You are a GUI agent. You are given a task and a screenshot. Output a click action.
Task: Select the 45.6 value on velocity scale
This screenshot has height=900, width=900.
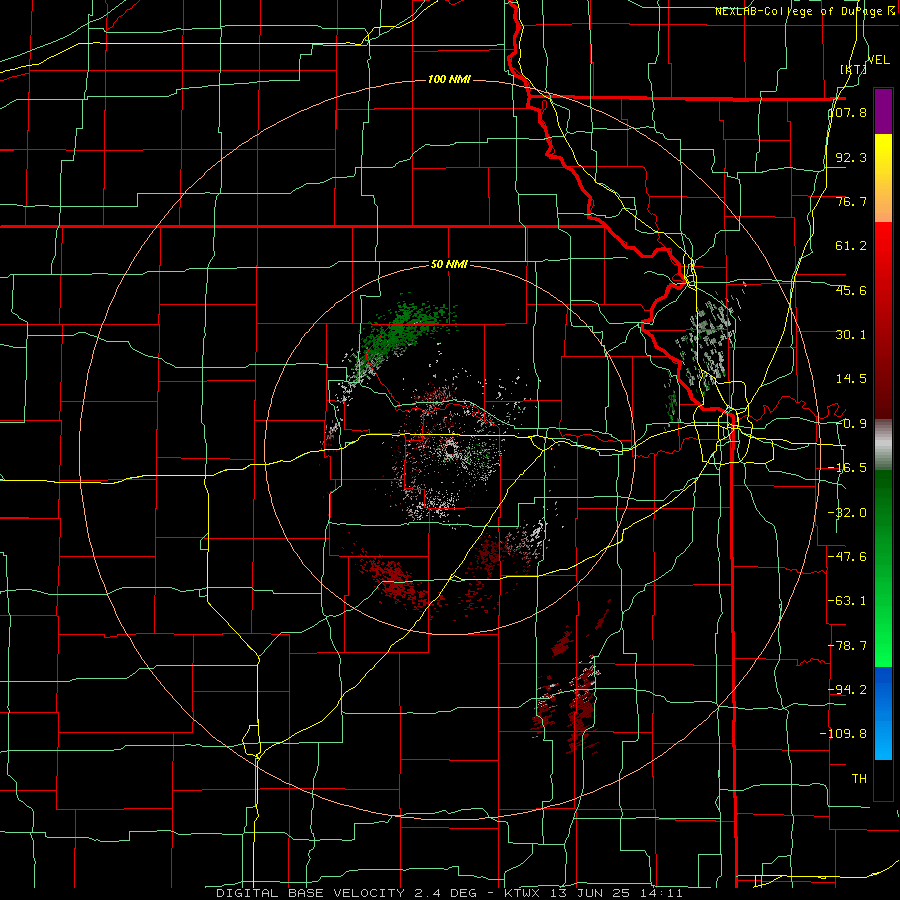pos(851,290)
